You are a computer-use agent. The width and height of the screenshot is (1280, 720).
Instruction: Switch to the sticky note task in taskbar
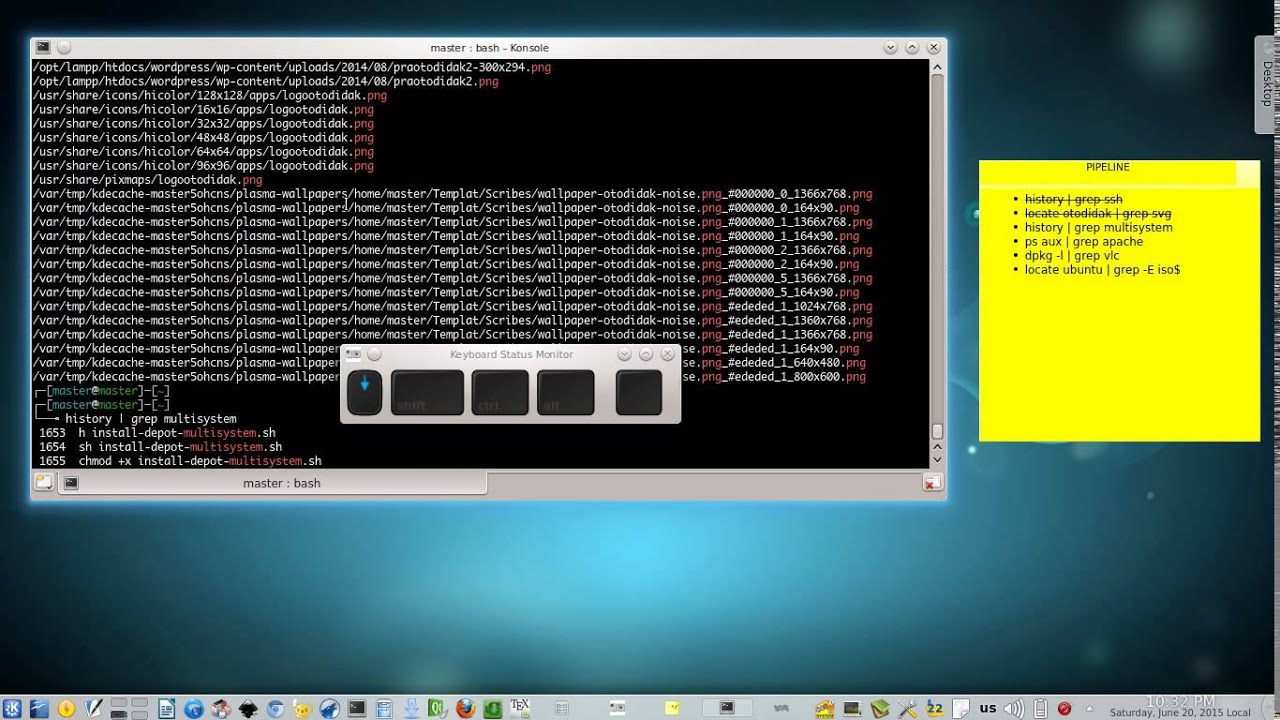(x=672, y=707)
